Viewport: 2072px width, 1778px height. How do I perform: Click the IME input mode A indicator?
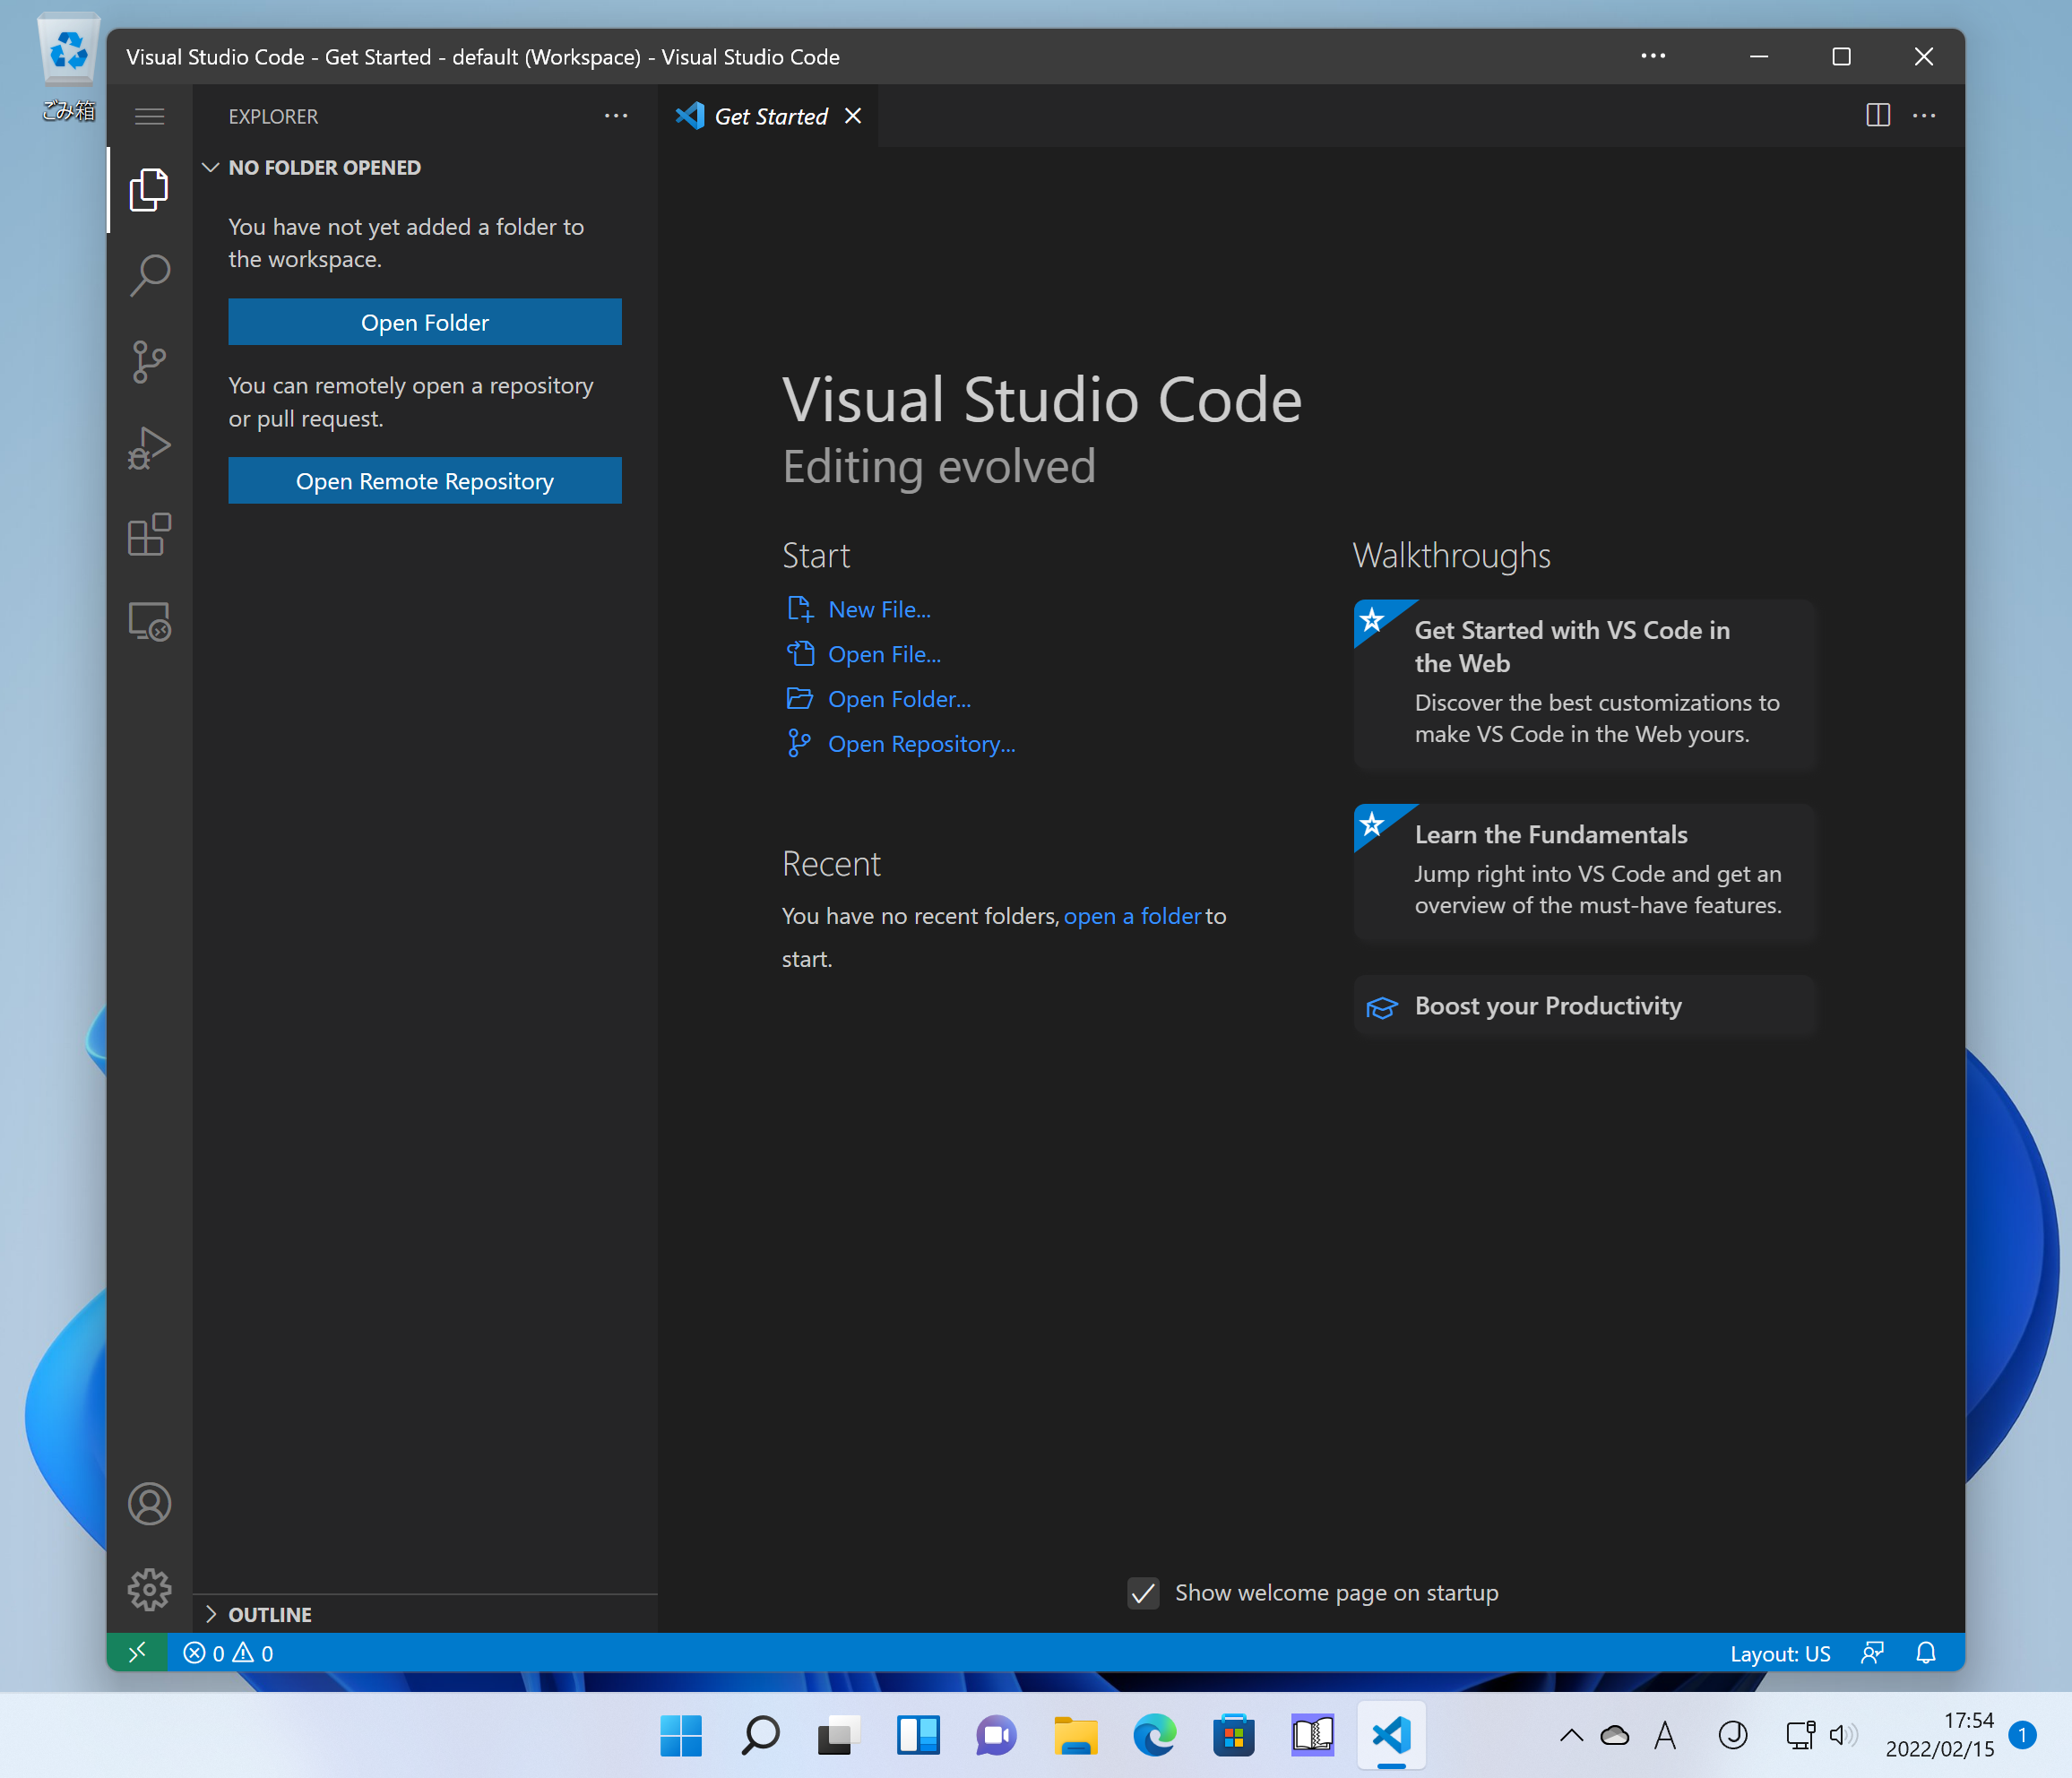tap(1665, 1735)
